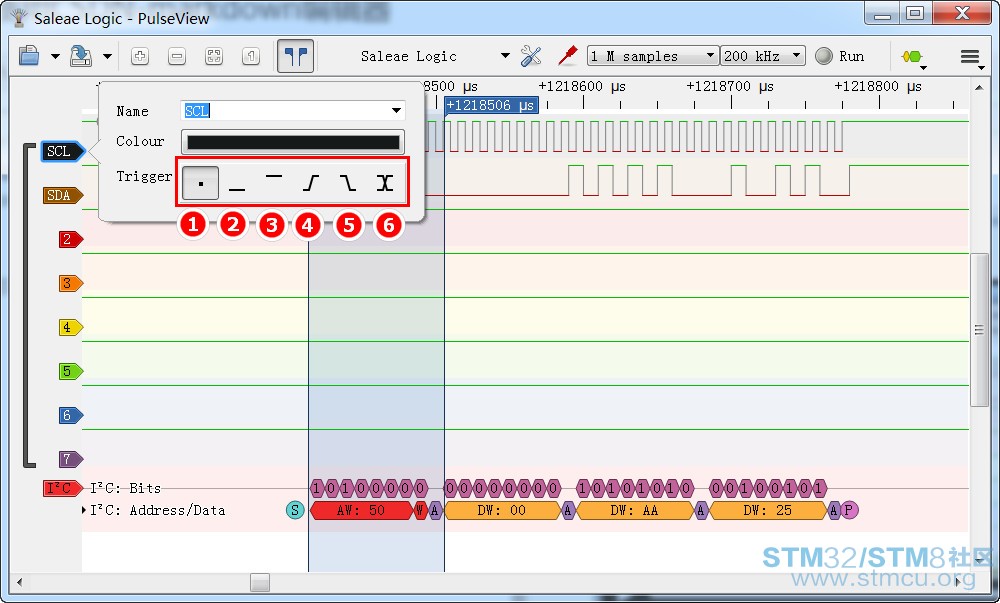Click the yellow channel 4 label
Screen dimensions: 1000x603
tap(70, 327)
